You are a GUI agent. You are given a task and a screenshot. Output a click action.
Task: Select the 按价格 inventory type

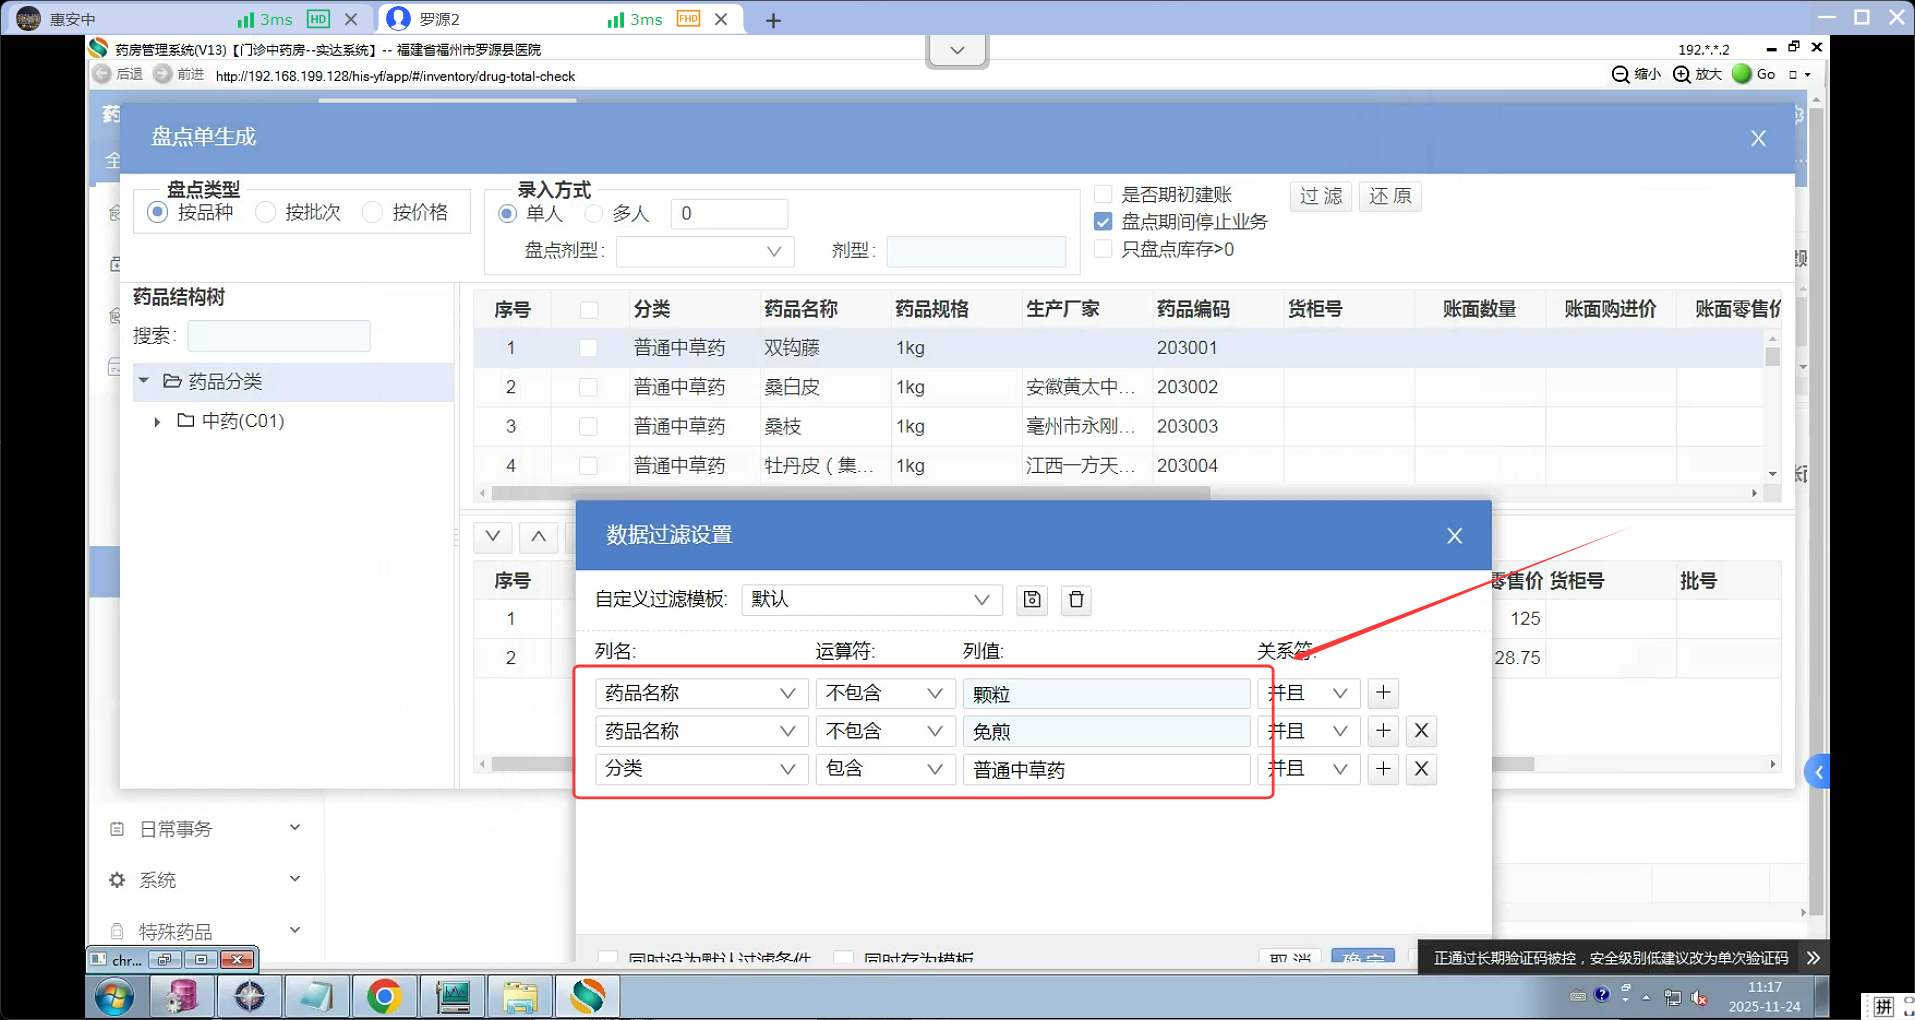click(372, 212)
